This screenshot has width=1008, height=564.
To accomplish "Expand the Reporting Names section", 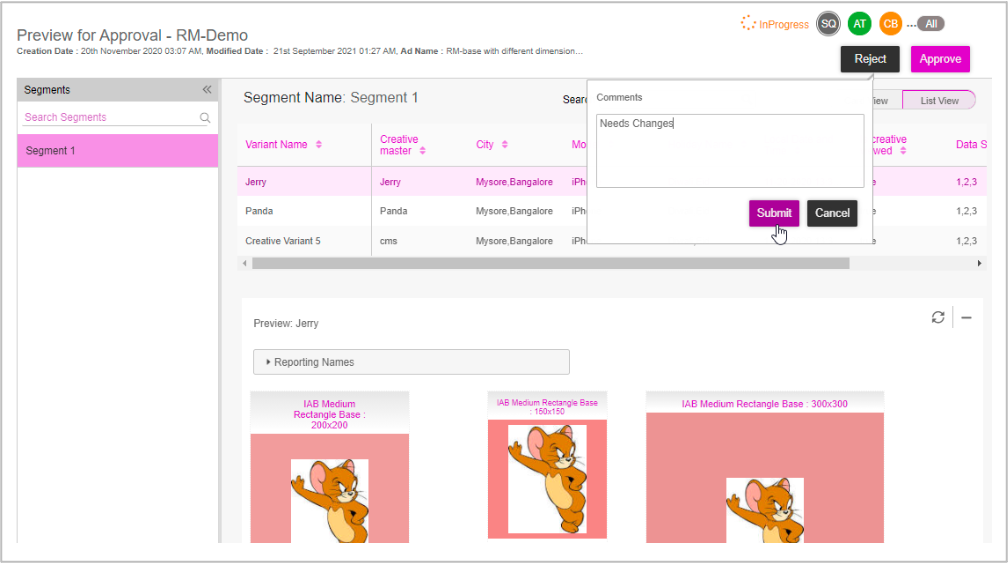I will pyautogui.click(x=411, y=362).
